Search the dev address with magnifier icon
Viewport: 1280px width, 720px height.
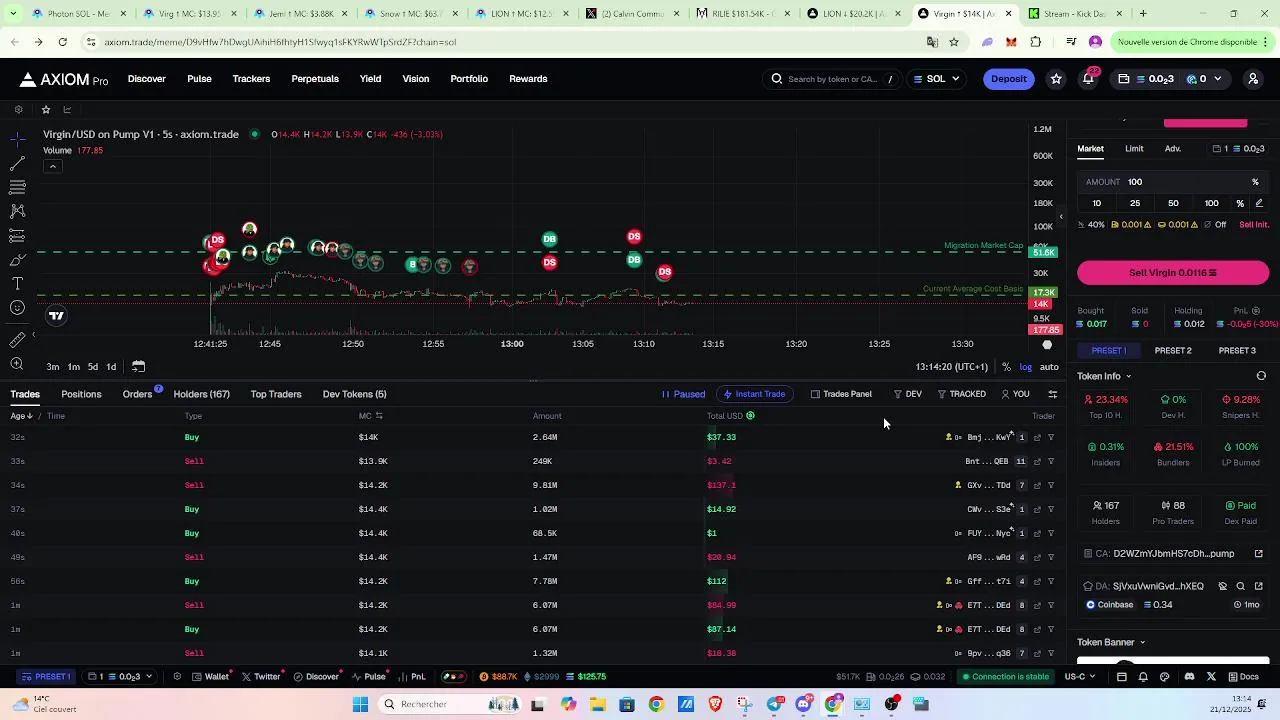click(1241, 587)
